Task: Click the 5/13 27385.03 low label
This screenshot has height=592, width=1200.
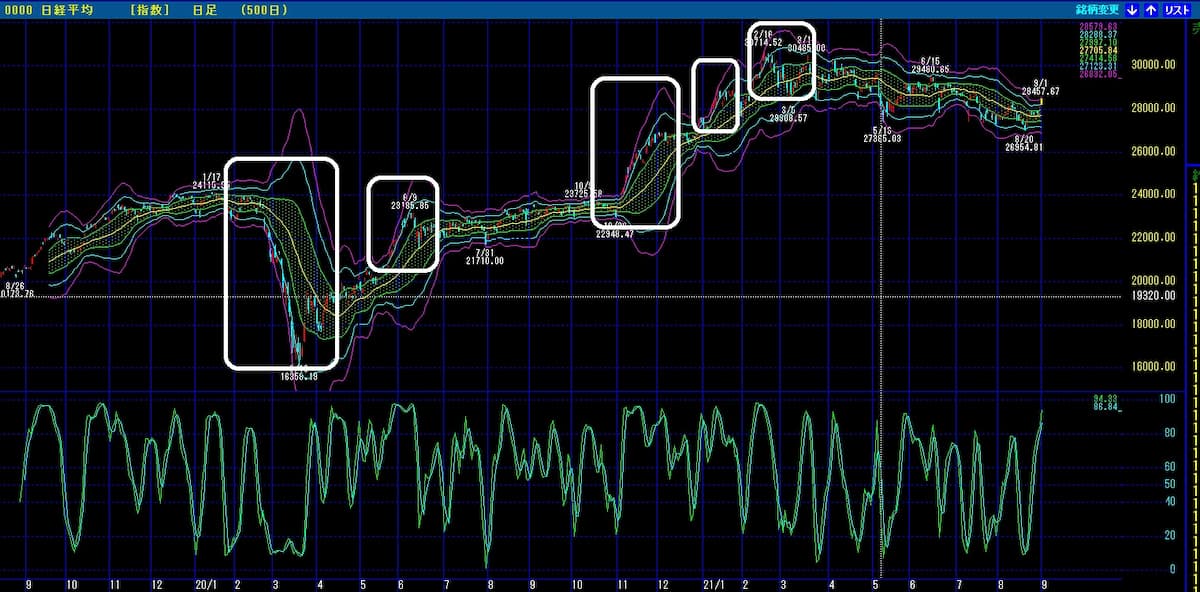Action: pos(882,135)
